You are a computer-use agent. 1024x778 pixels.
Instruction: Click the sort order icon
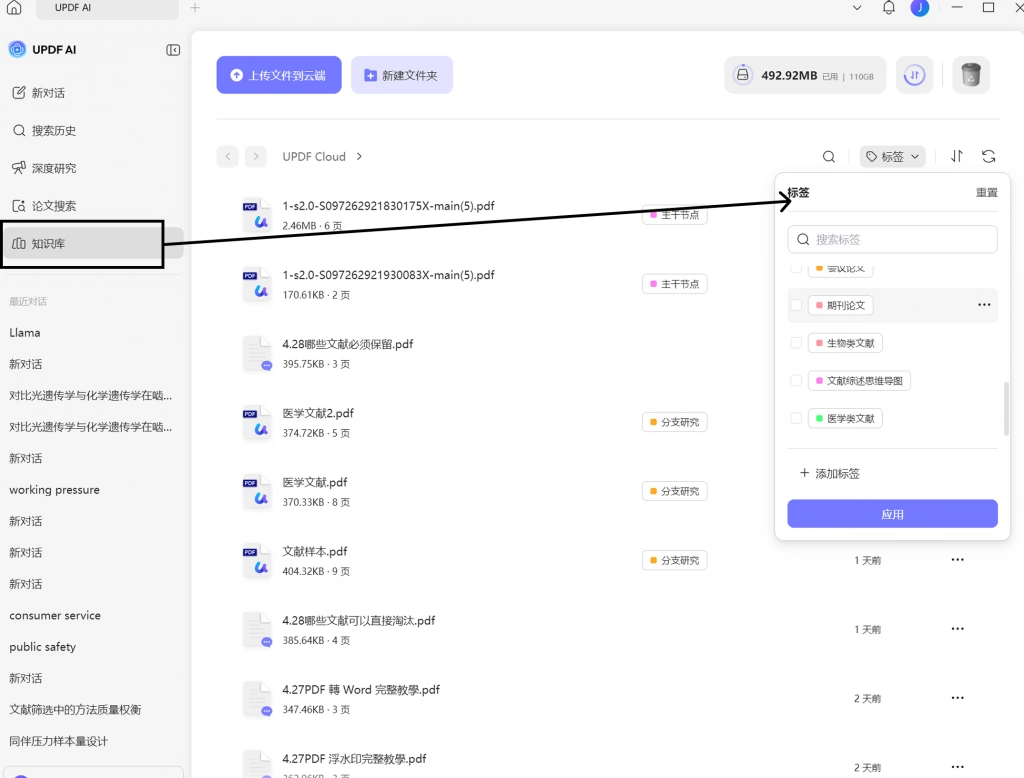[957, 156]
